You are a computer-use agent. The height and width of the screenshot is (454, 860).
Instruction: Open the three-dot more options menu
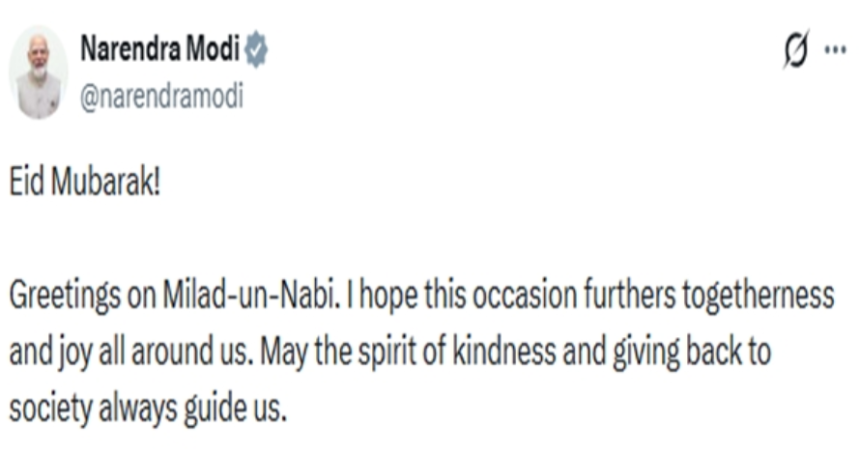pyautogui.click(x=835, y=50)
